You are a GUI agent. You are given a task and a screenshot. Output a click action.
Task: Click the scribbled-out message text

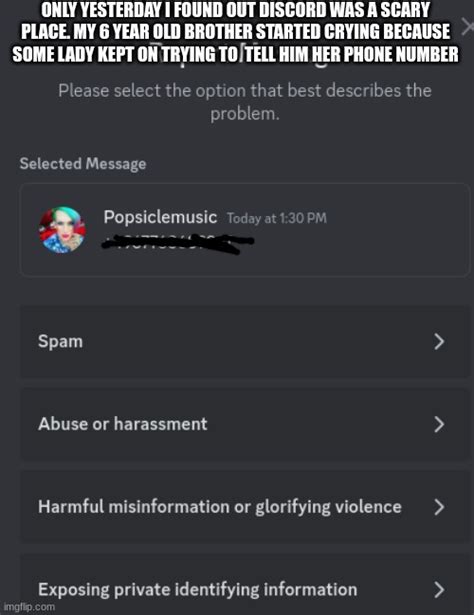pyautogui.click(x=178, y=243)
